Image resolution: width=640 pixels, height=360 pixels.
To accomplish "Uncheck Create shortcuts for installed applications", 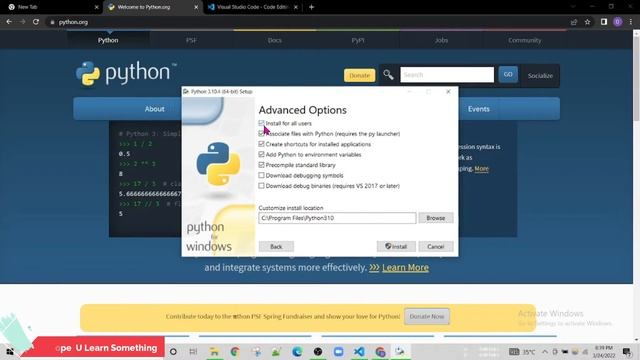I will [x=261, y=144].
